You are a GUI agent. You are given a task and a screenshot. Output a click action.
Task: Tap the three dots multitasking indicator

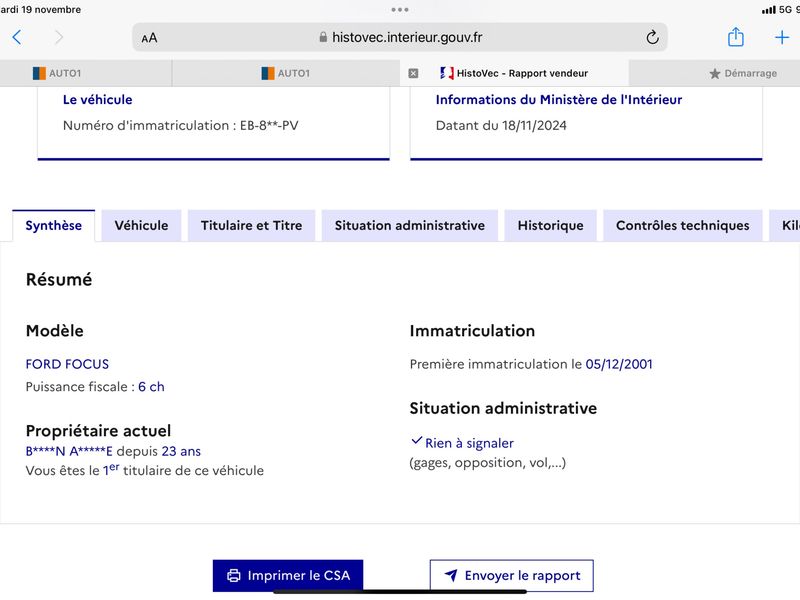pyautogui.click(x=399, y=10)
